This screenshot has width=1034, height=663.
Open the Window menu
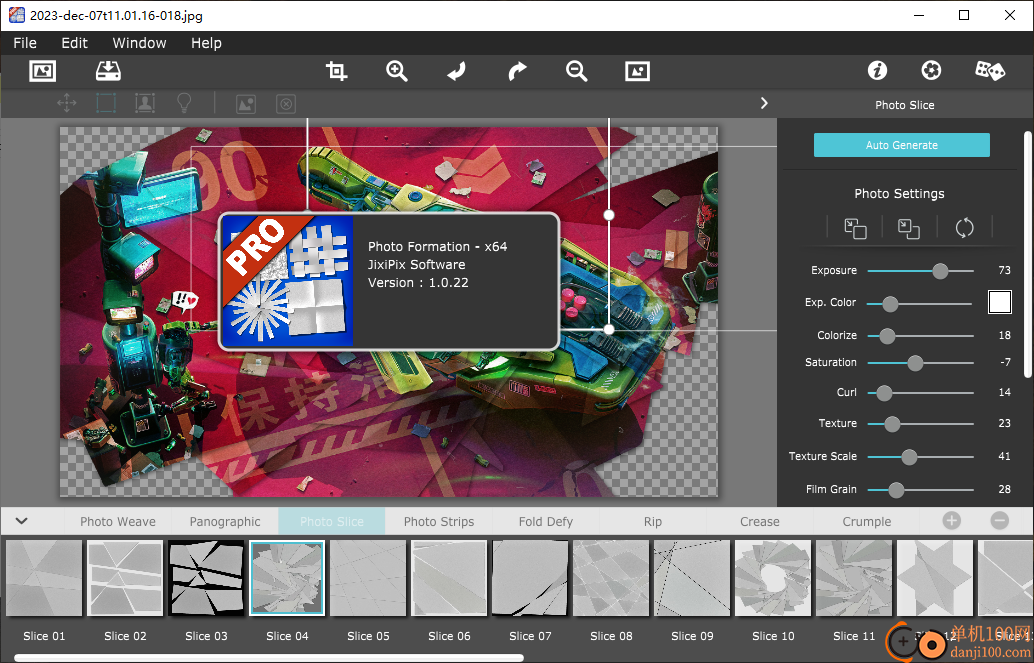(139, 43)
